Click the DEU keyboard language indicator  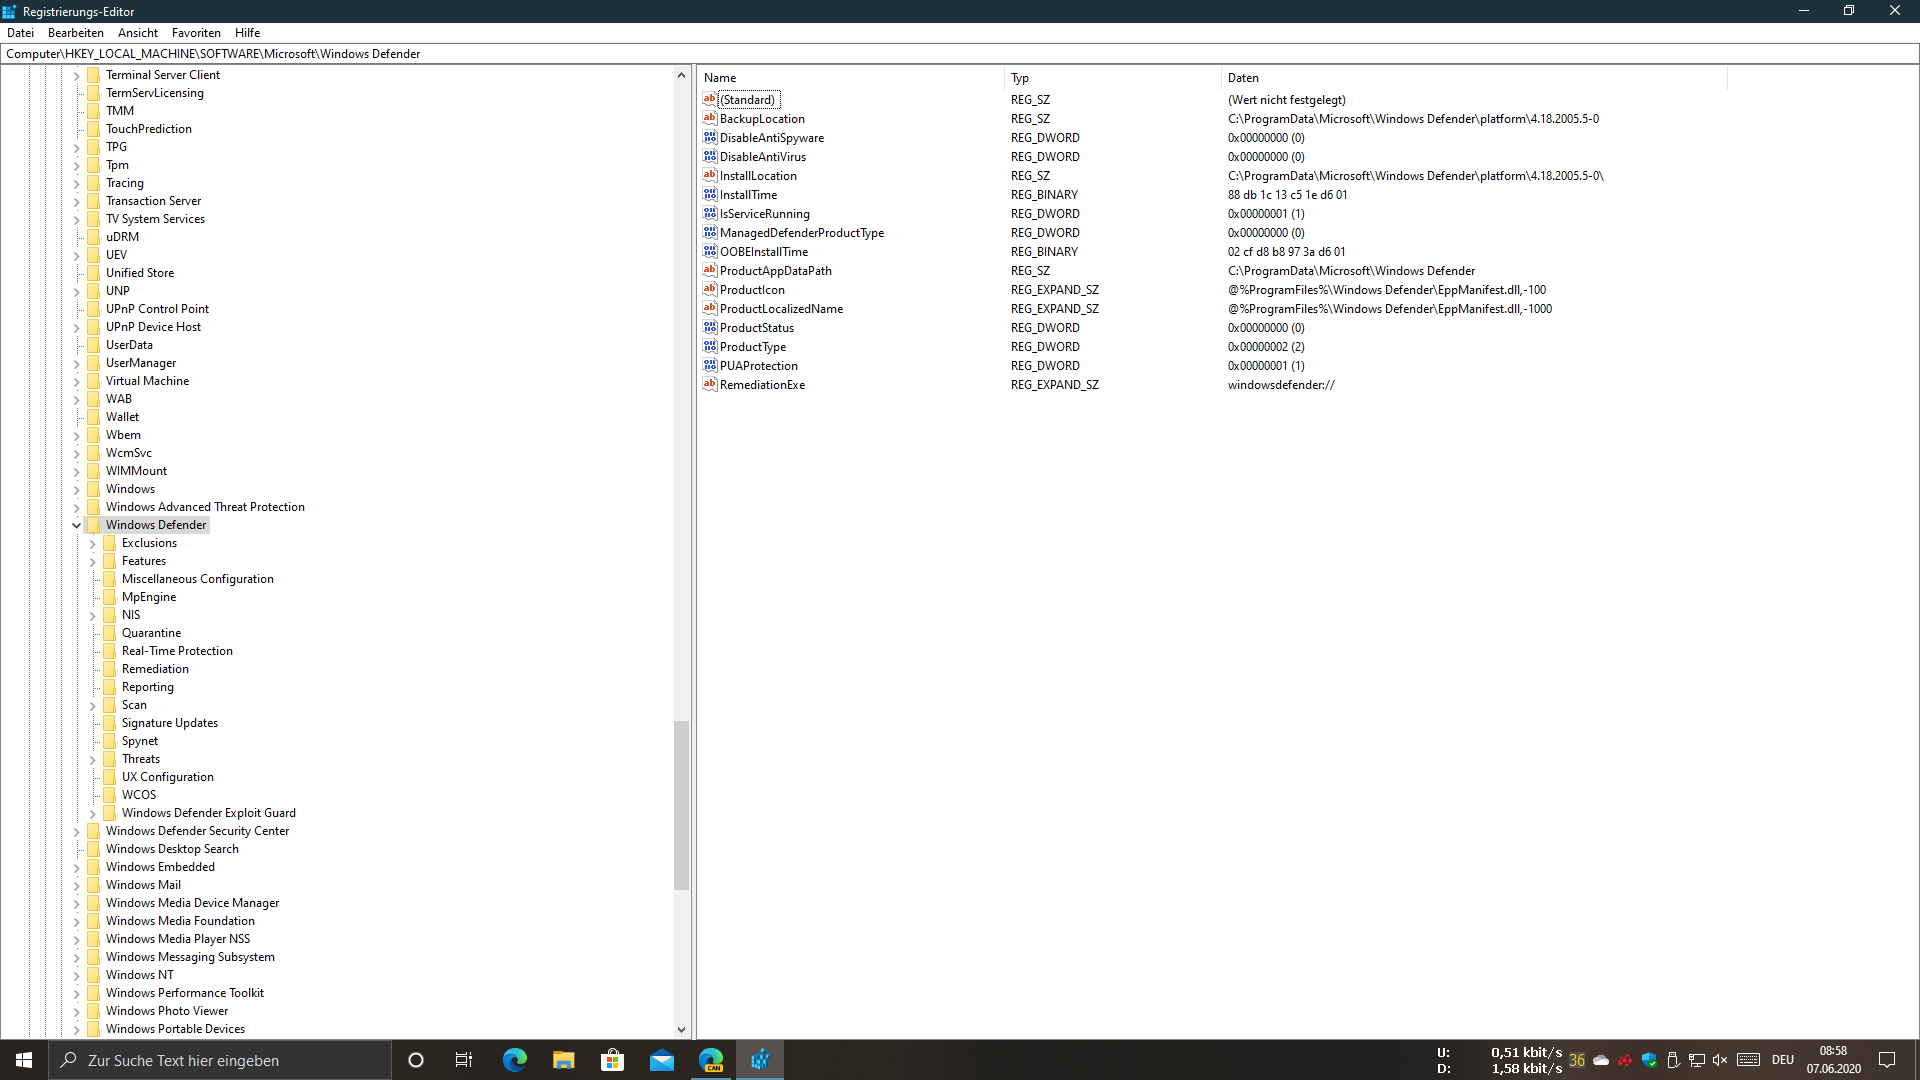click(x=1782, y=1060)
